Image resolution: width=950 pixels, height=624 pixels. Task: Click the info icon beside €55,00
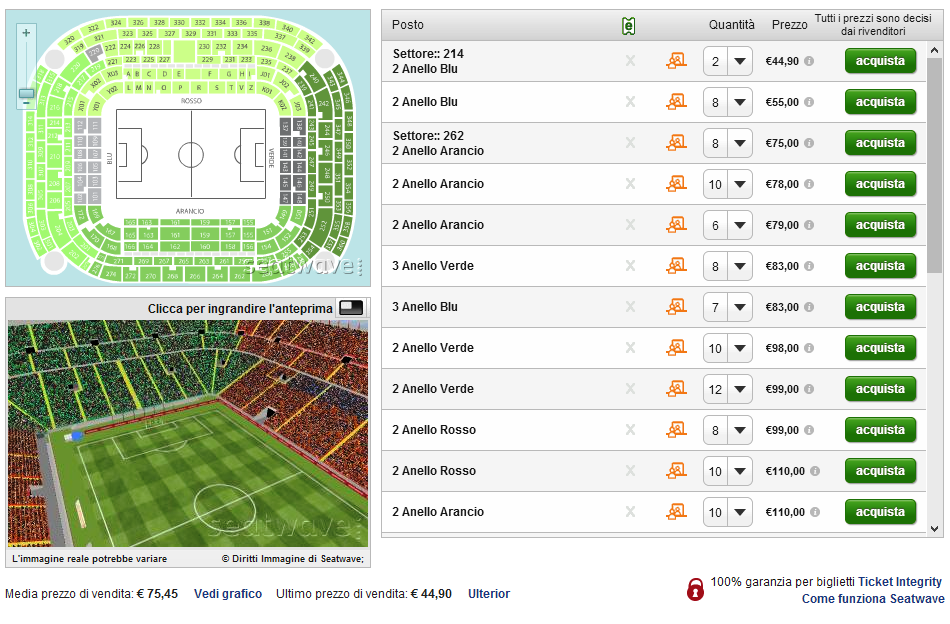click(809, 102)
